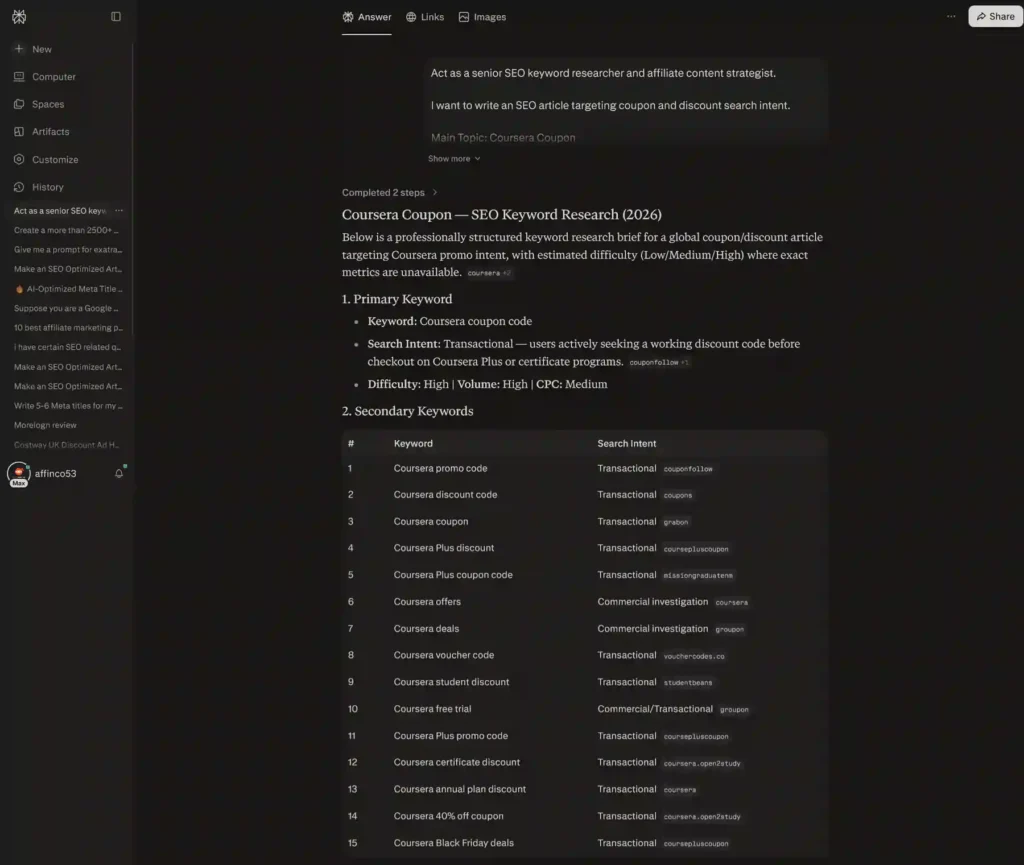Click groupon citation for Coursera free trial
The image size is (1024, 865).
point(734,710)
